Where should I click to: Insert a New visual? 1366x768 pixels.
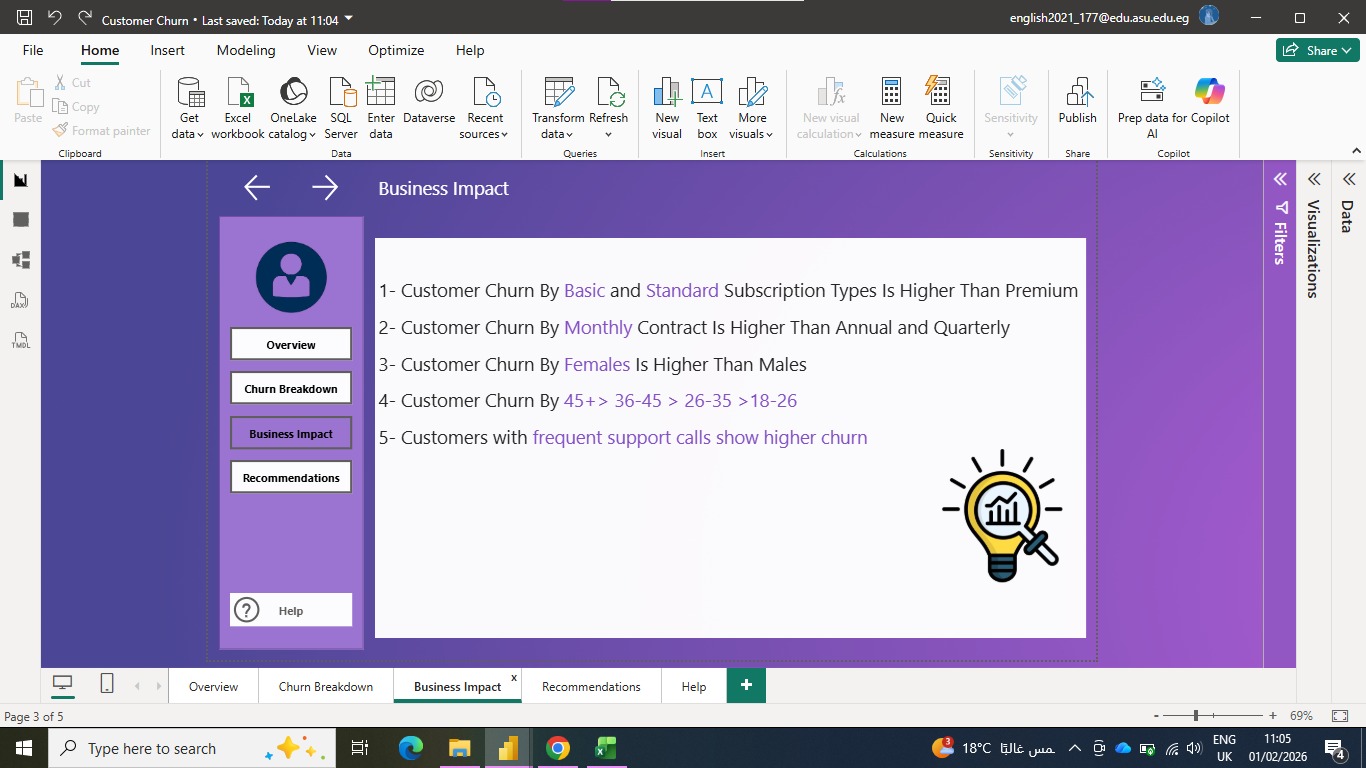(667, 108)
